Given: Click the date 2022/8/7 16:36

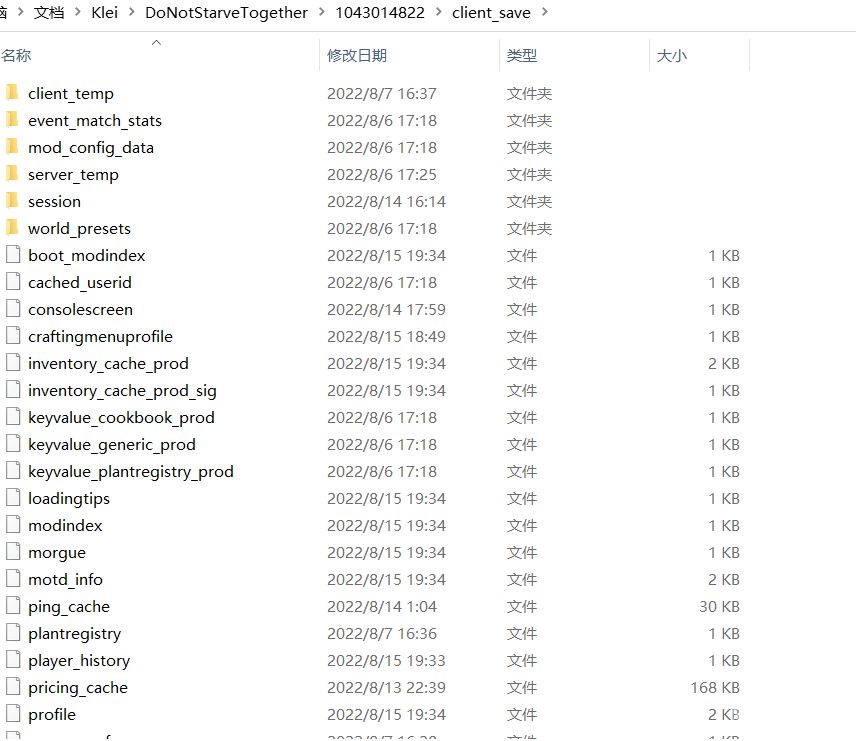Looking at the screenshot, I should (382, 633).
